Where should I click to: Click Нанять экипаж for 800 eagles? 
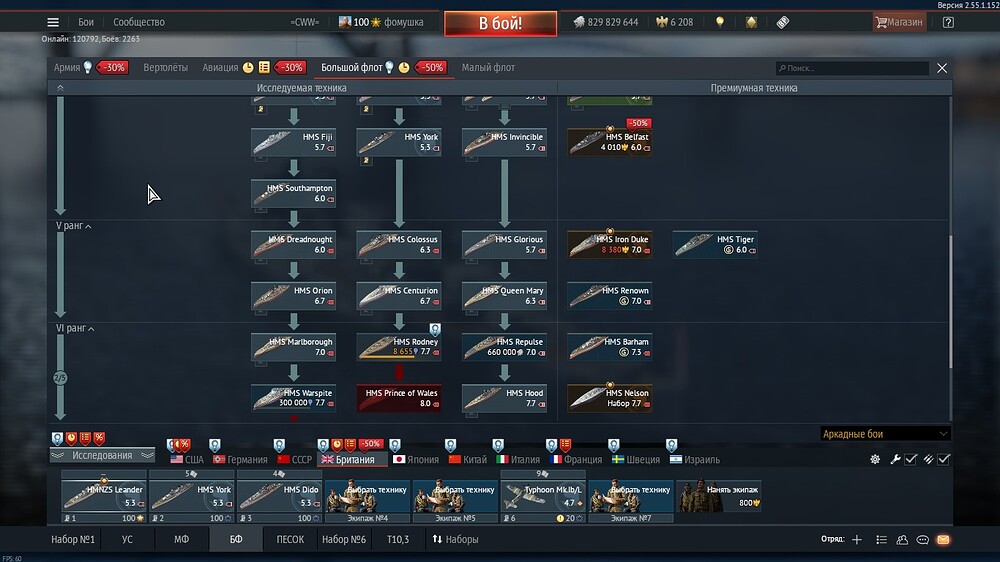(x=719, y=496)
